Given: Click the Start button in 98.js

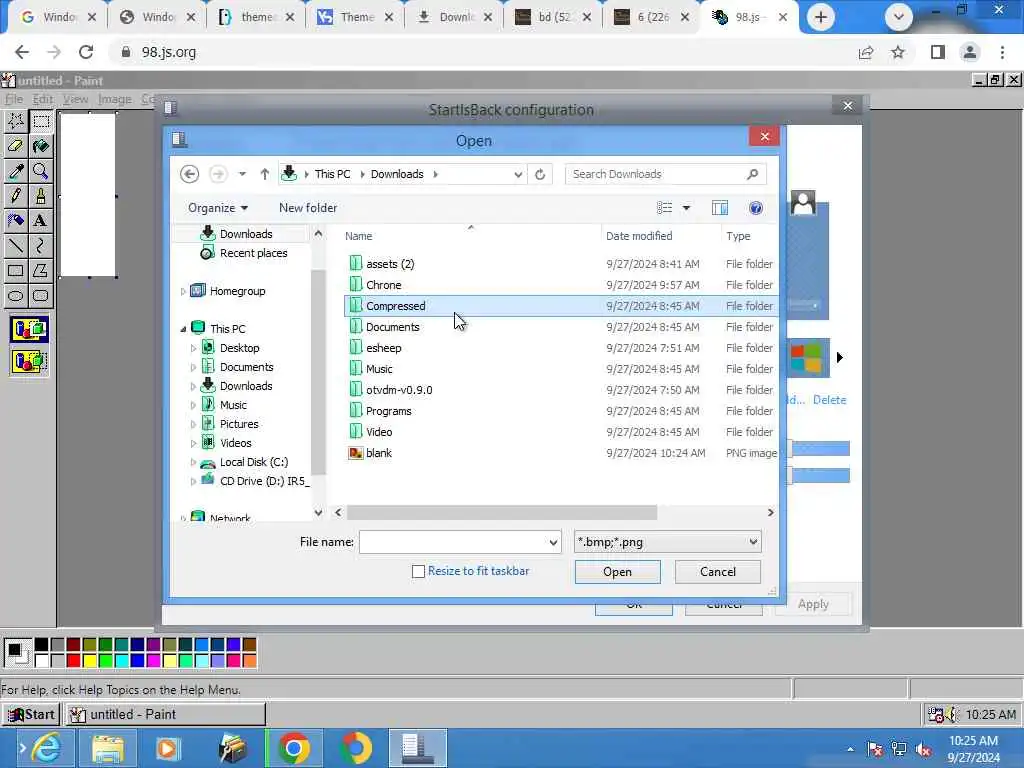Looking at the screenshot, I should [x=31, y=714].
